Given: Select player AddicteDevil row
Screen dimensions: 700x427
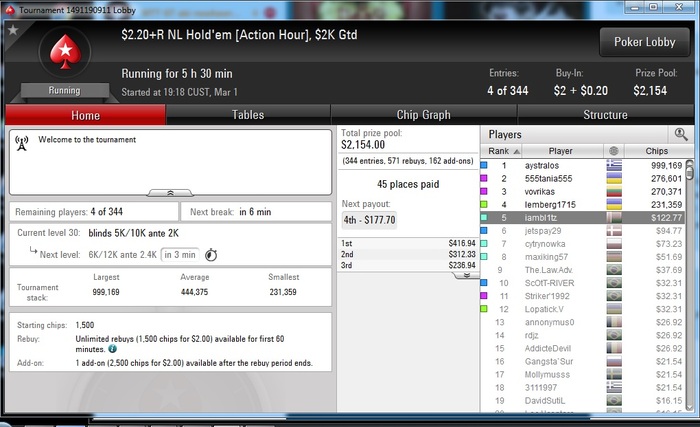Looking at the screenshot, I should pyautogui.click(x=583, y=348).
